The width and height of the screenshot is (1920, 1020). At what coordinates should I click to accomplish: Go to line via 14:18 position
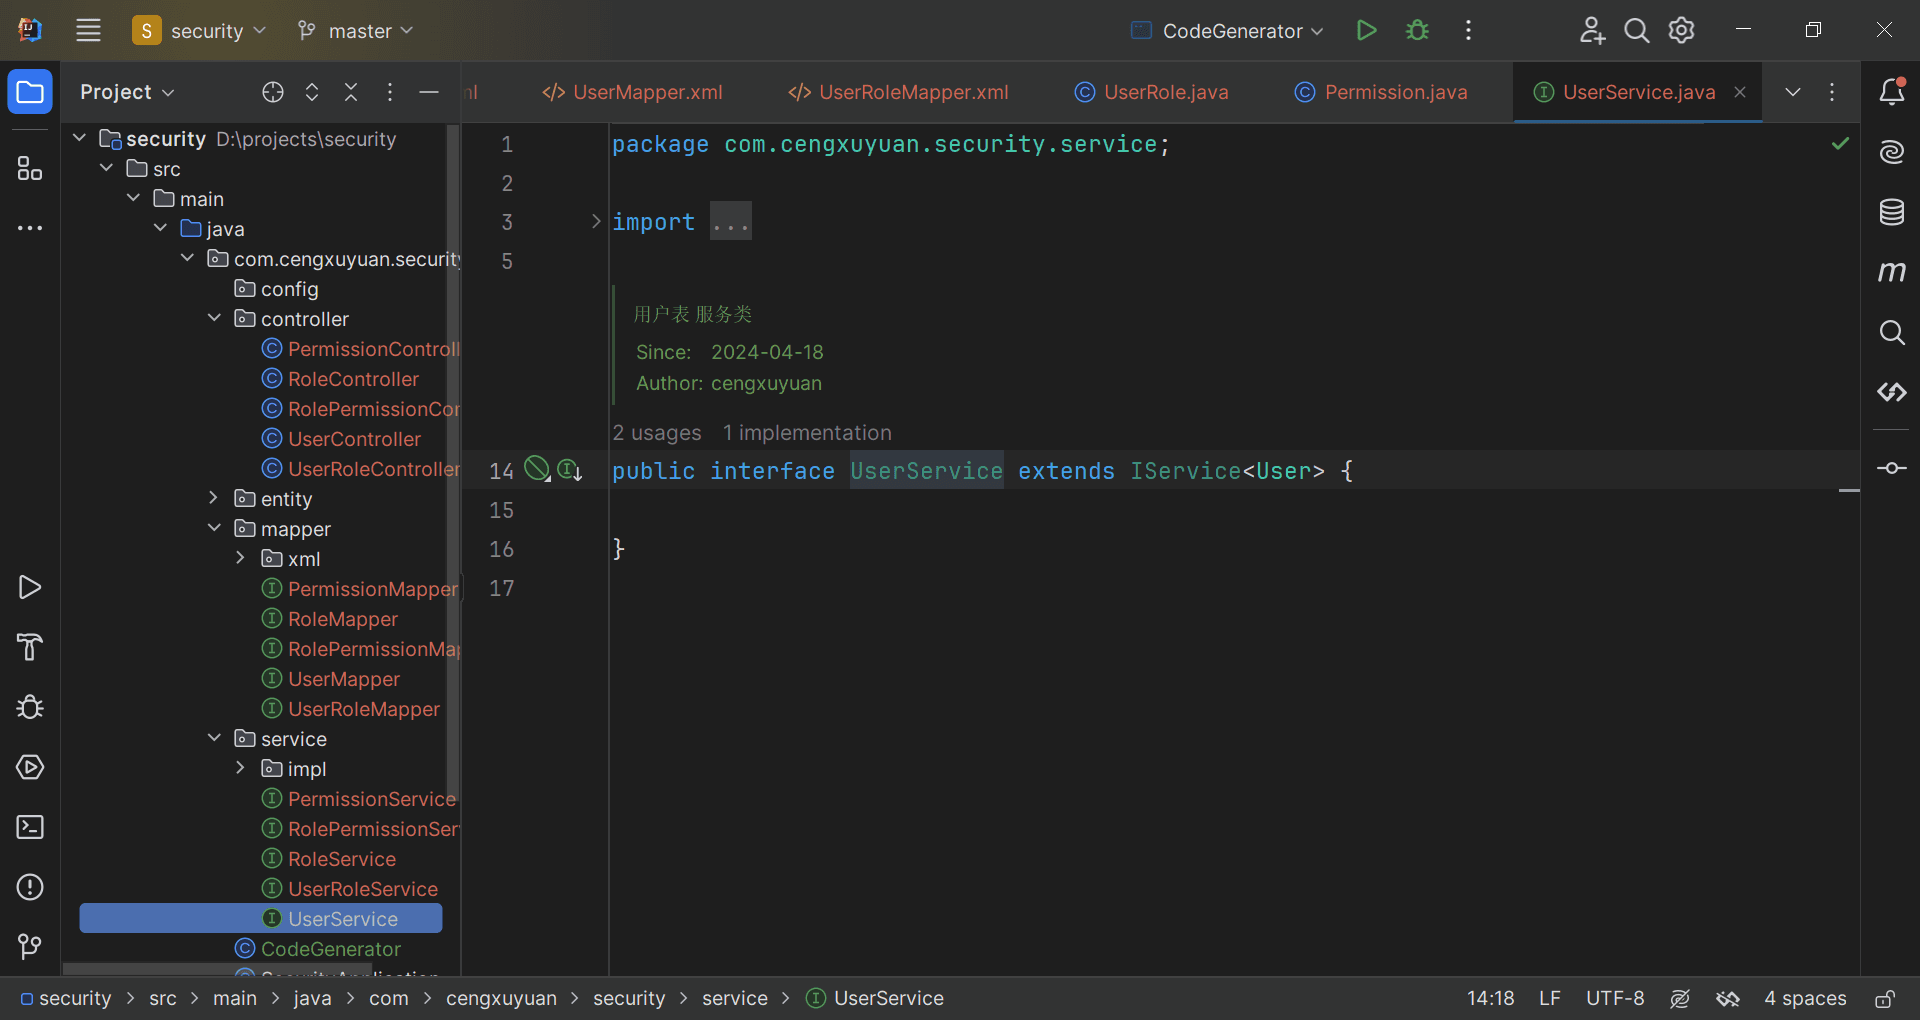[1490, 998]
